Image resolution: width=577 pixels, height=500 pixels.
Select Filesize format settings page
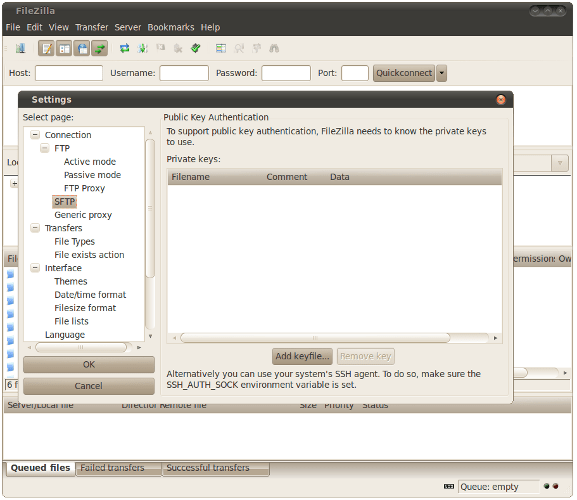click(85, 308)
